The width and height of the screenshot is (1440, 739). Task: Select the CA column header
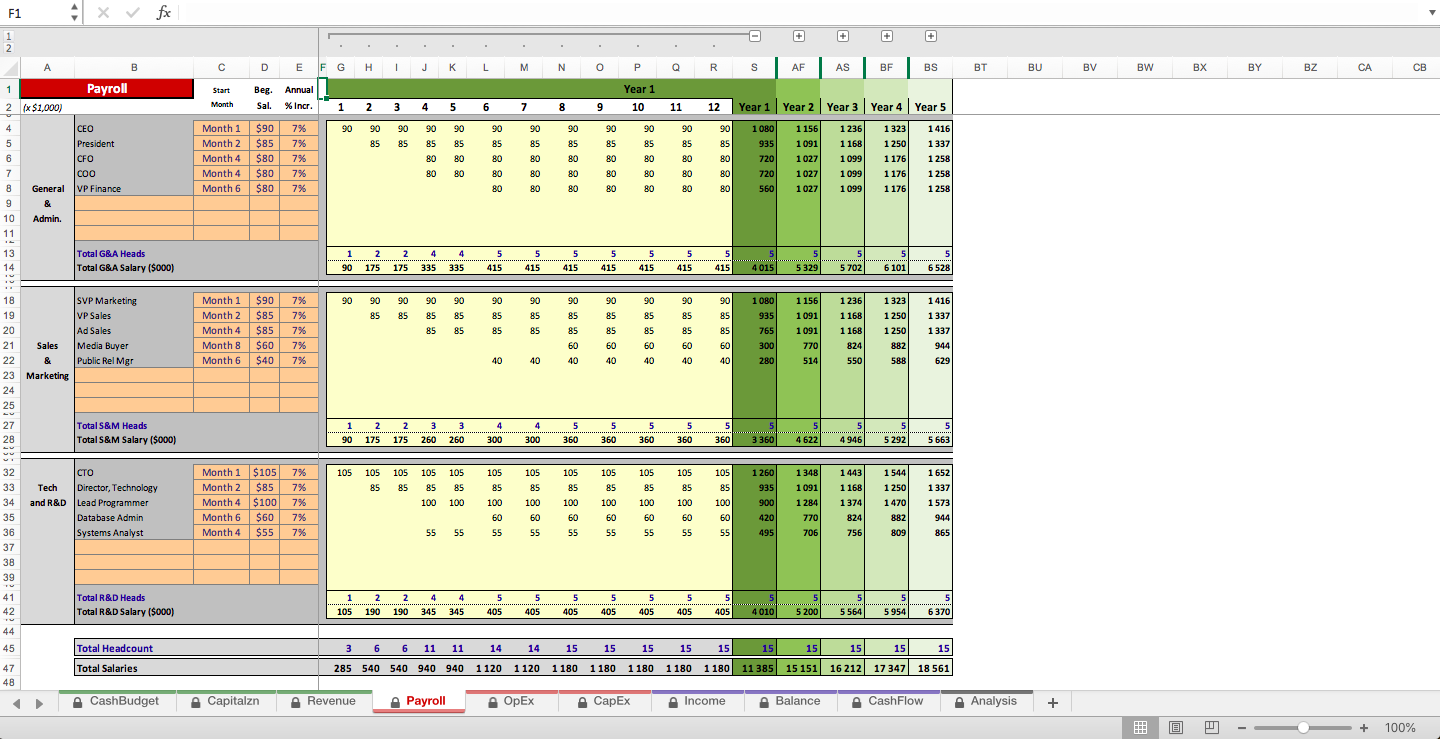(1365, 68)
